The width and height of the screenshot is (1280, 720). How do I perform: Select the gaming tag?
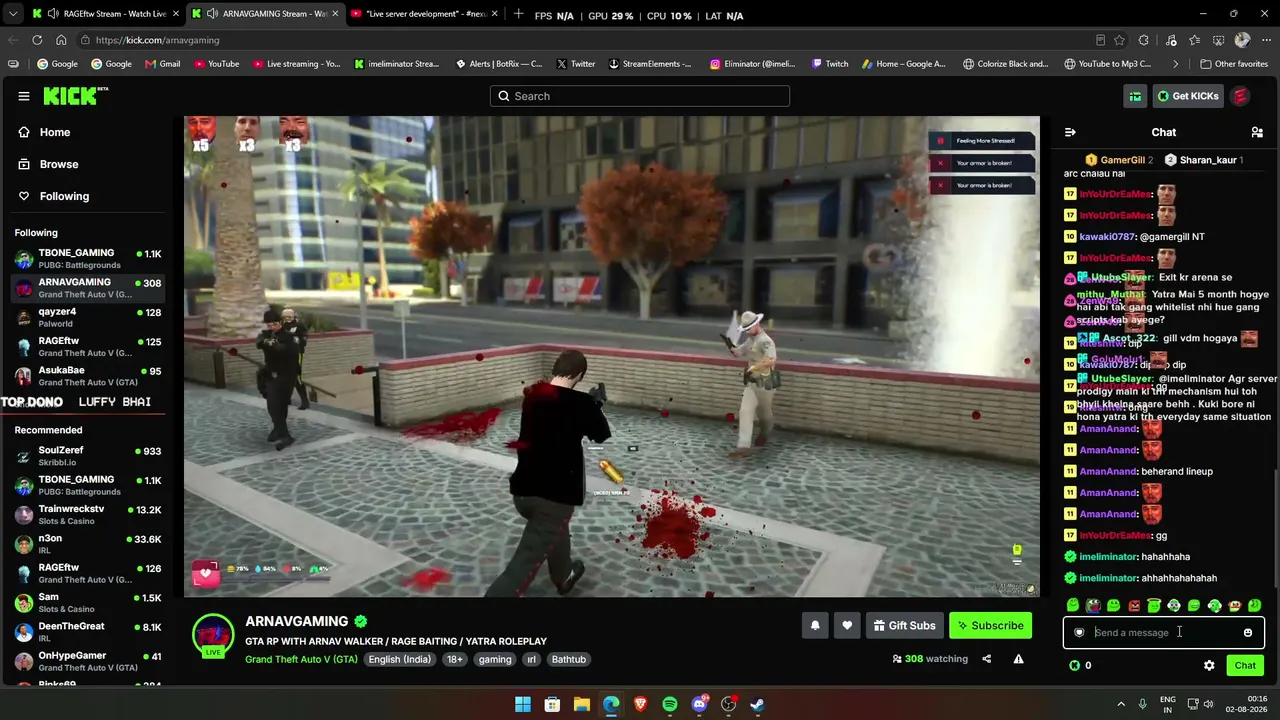click(x=495, y=660)
